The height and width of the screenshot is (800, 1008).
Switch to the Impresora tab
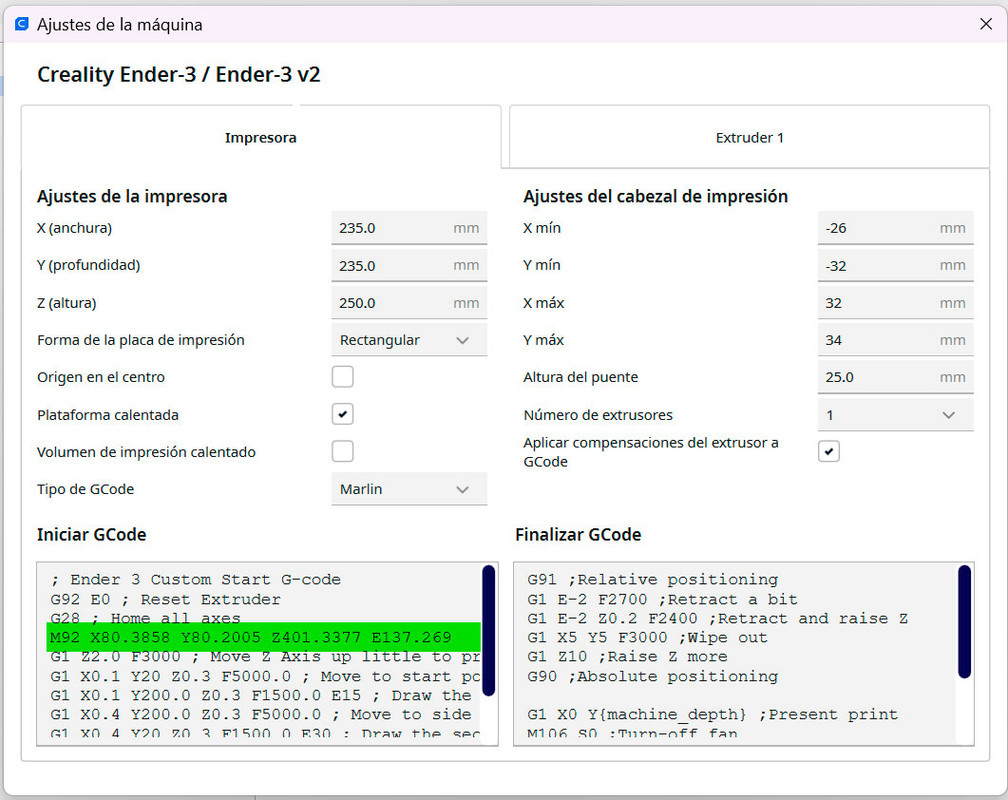tap(260, 138)
